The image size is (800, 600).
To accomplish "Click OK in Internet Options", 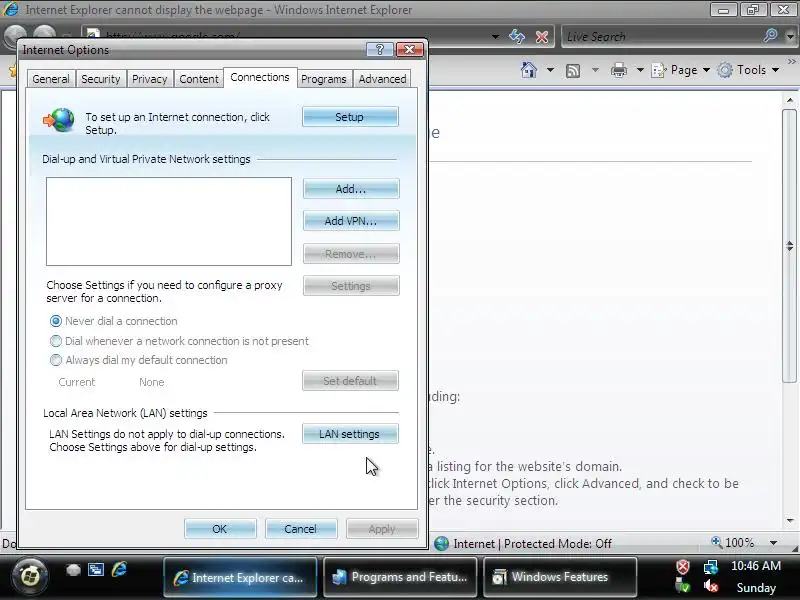I will tap(220, 529).
